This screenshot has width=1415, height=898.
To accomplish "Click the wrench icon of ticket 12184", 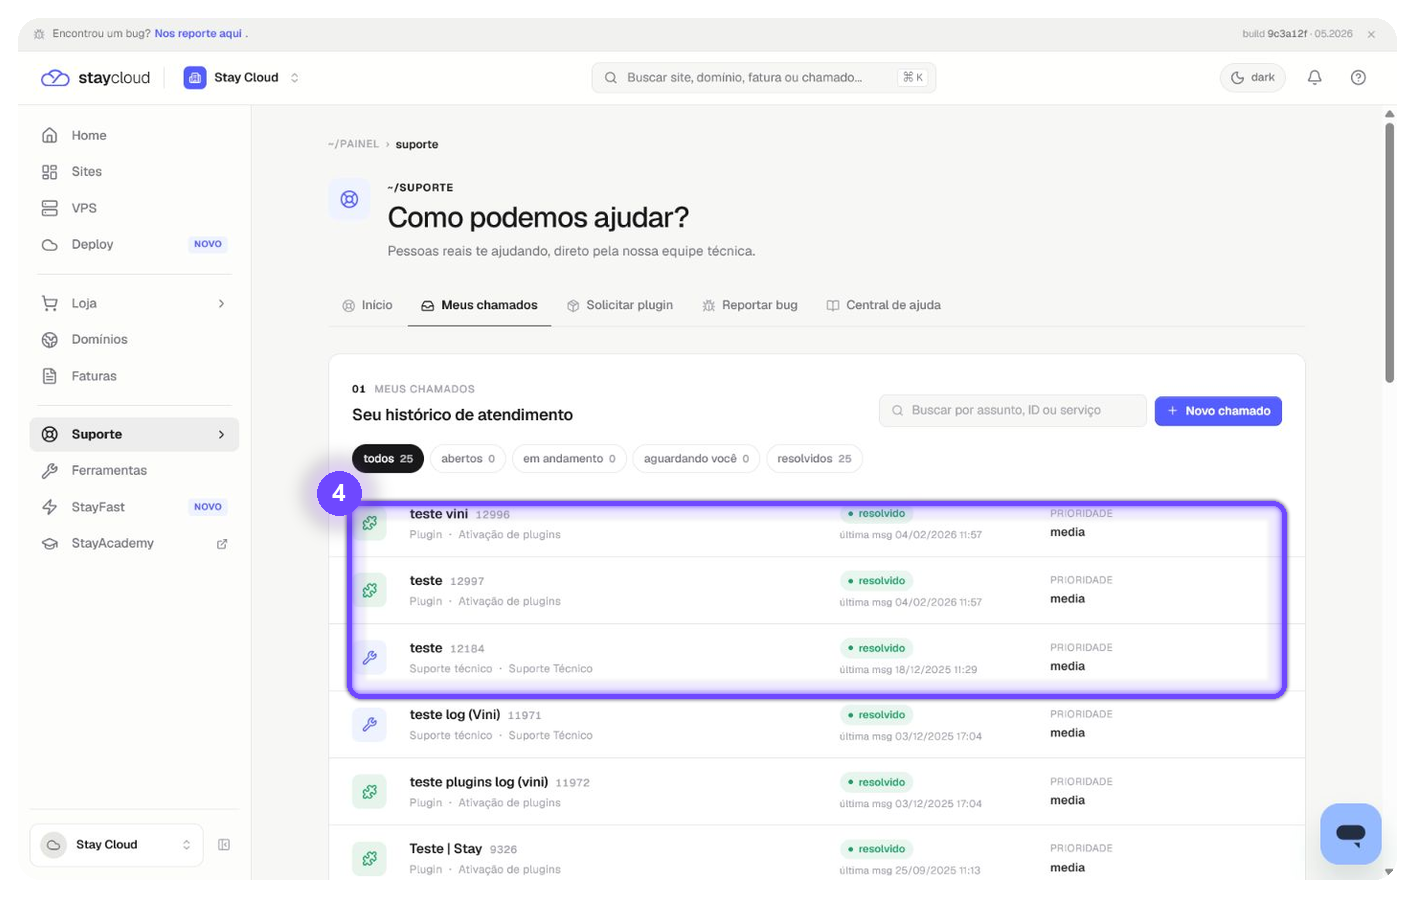I will point(370,657).
